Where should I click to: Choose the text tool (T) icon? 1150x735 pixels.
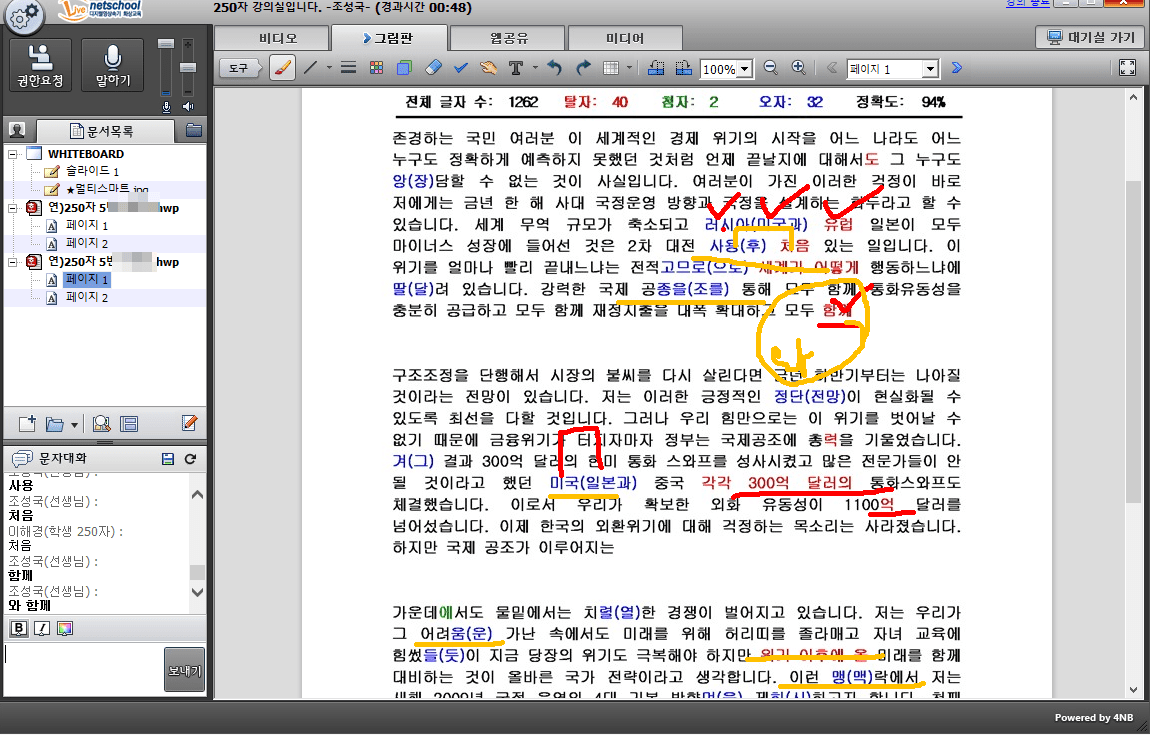(x=516, y=69)
